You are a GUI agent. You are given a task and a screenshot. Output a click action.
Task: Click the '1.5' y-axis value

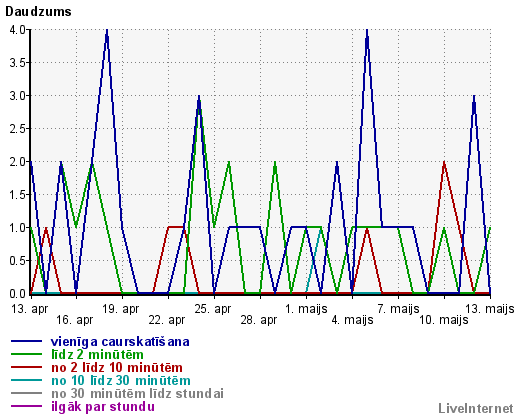click(x=17, y=195)
